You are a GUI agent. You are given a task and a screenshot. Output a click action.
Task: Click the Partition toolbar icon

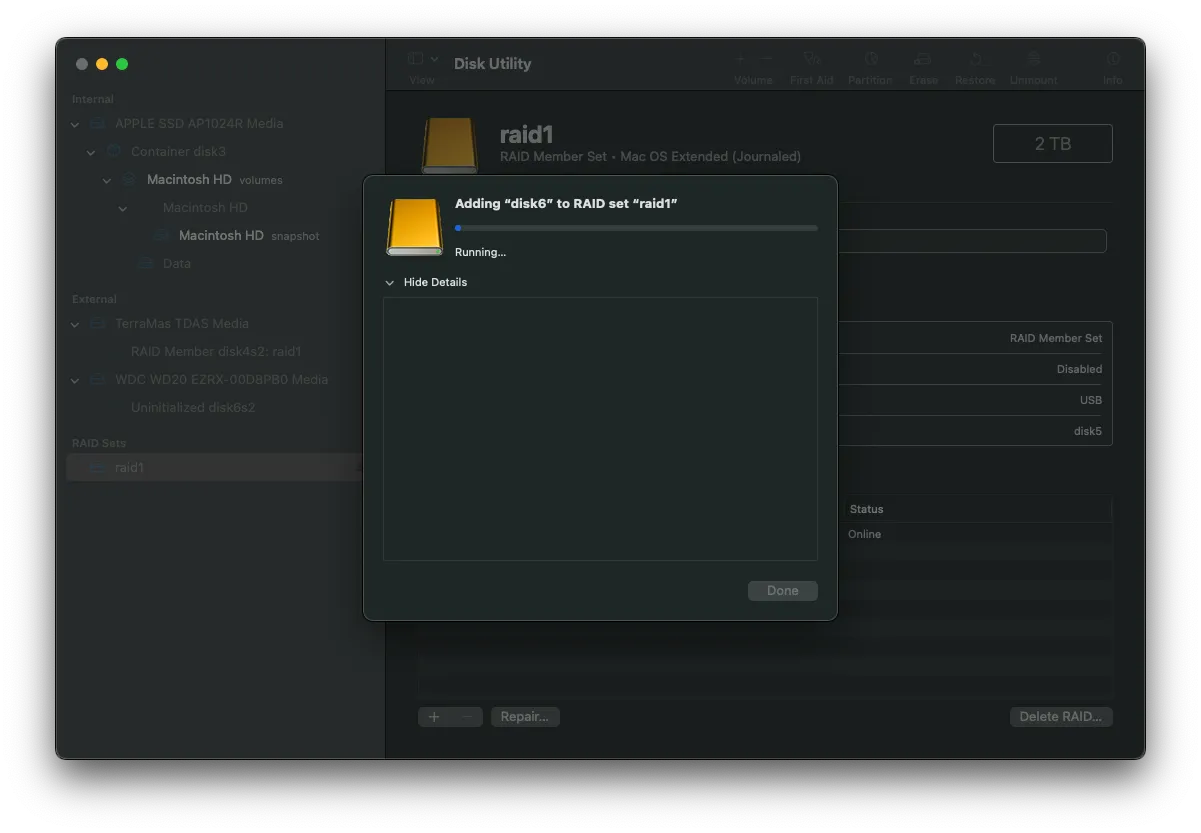tap(870, 60)
